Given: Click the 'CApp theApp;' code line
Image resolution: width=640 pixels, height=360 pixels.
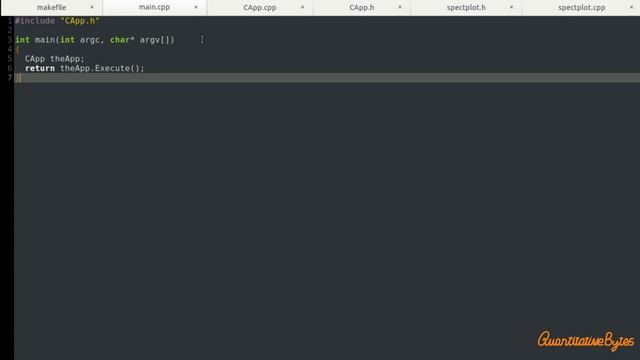Looking at the screenshot, I should [x=55, y=59].
